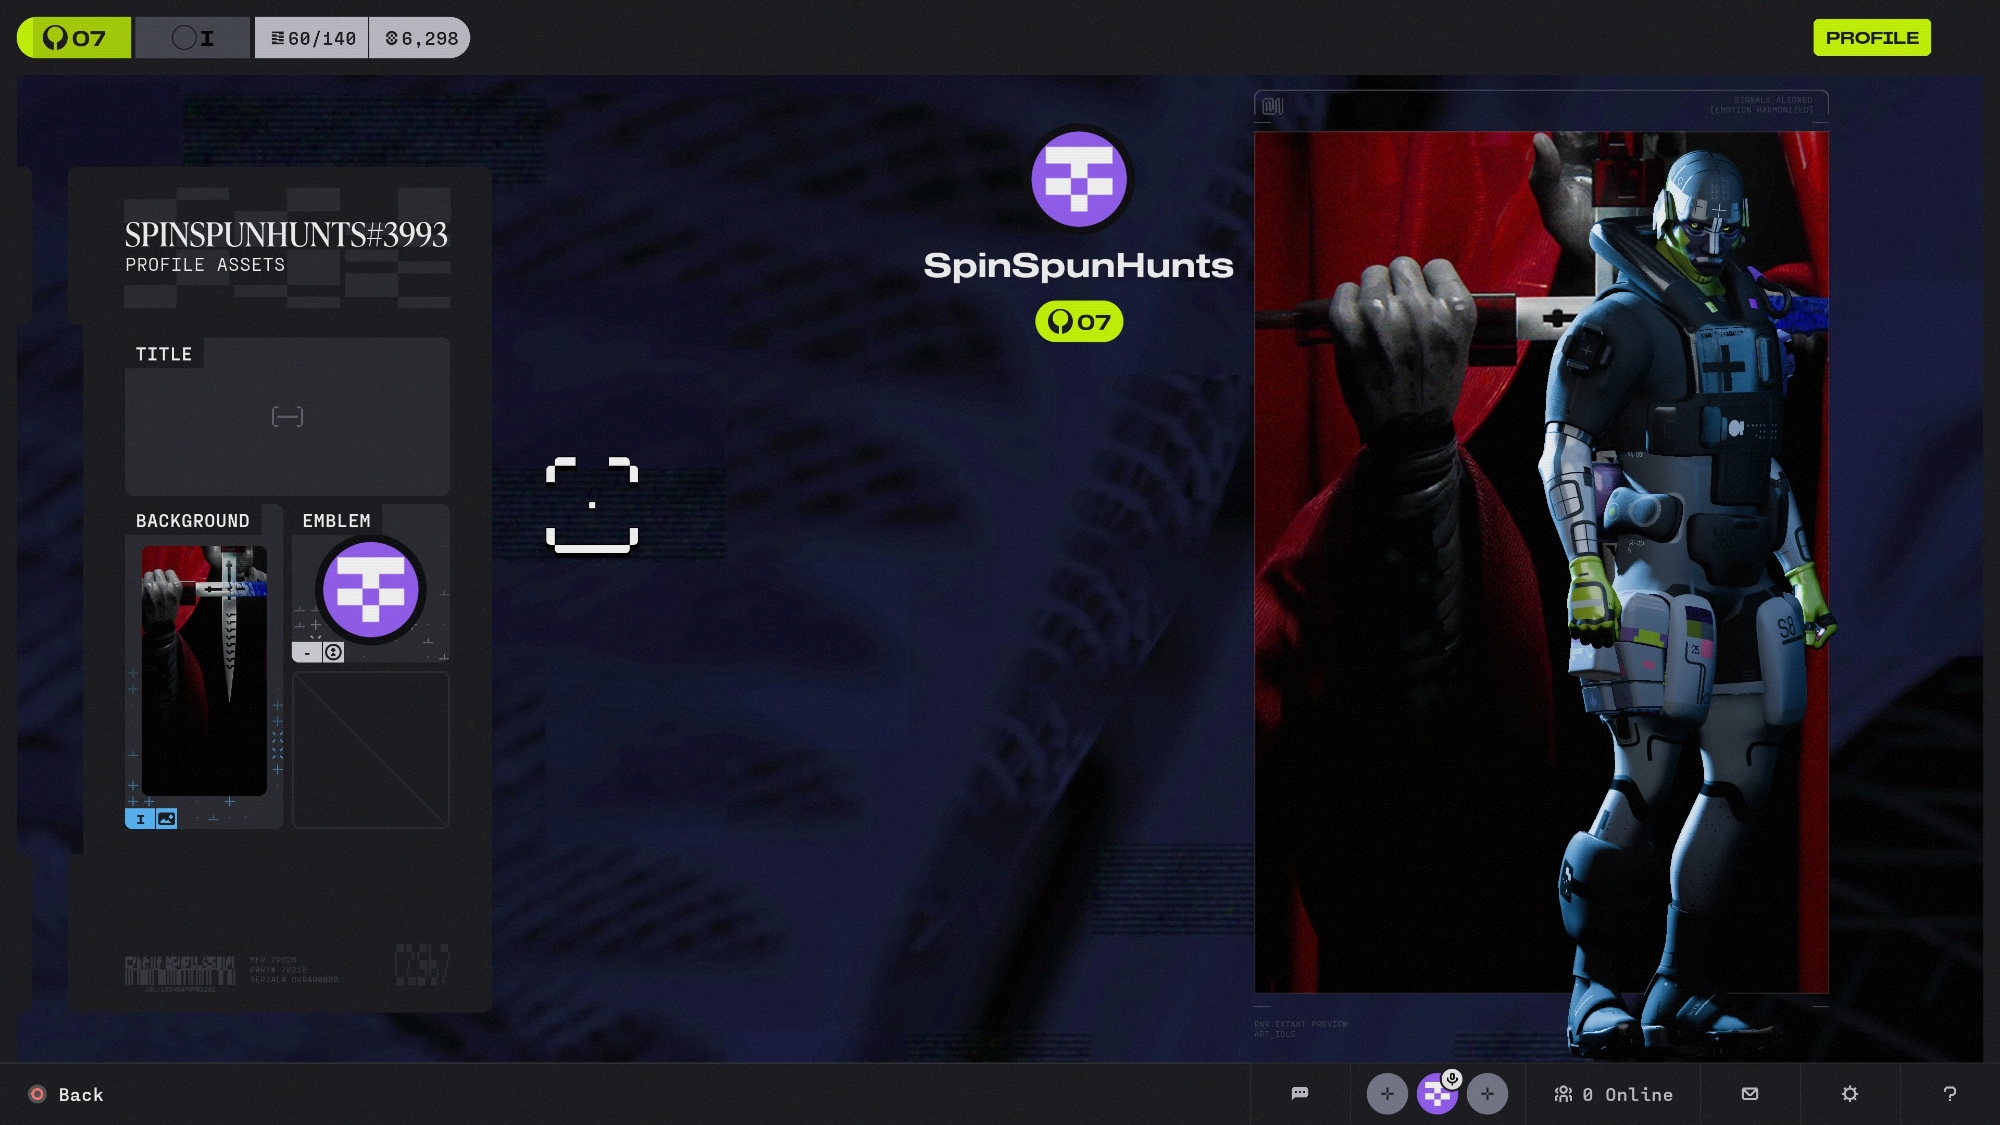
Task: Open the chat bubble icon
Action: pos(1299,1093)
